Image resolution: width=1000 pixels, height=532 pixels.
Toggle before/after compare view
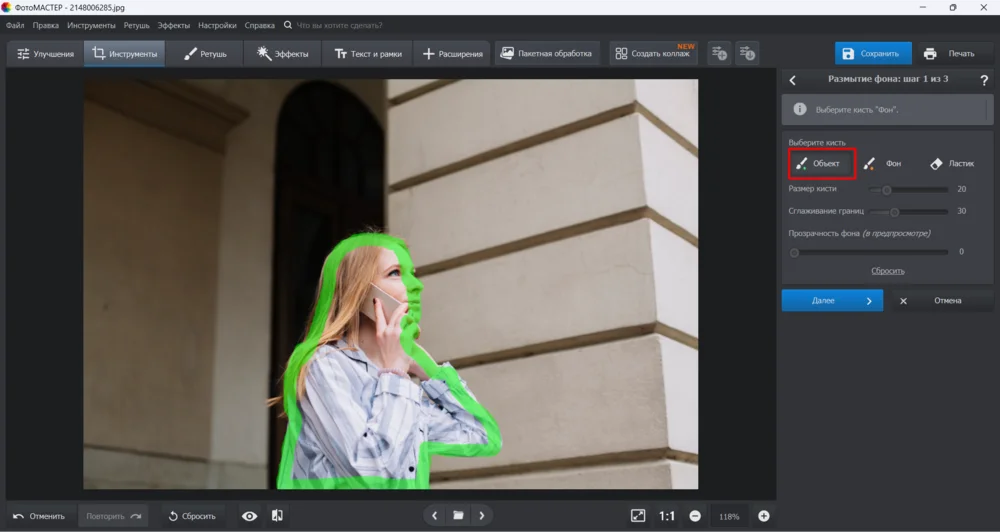tap(277, 516)
